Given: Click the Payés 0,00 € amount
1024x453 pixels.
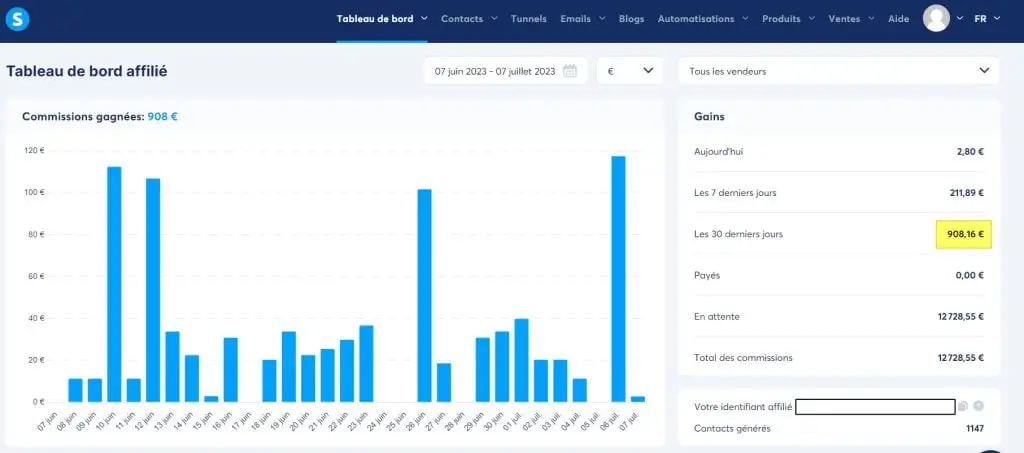Looking at the screenshot, I should (970, 275).
